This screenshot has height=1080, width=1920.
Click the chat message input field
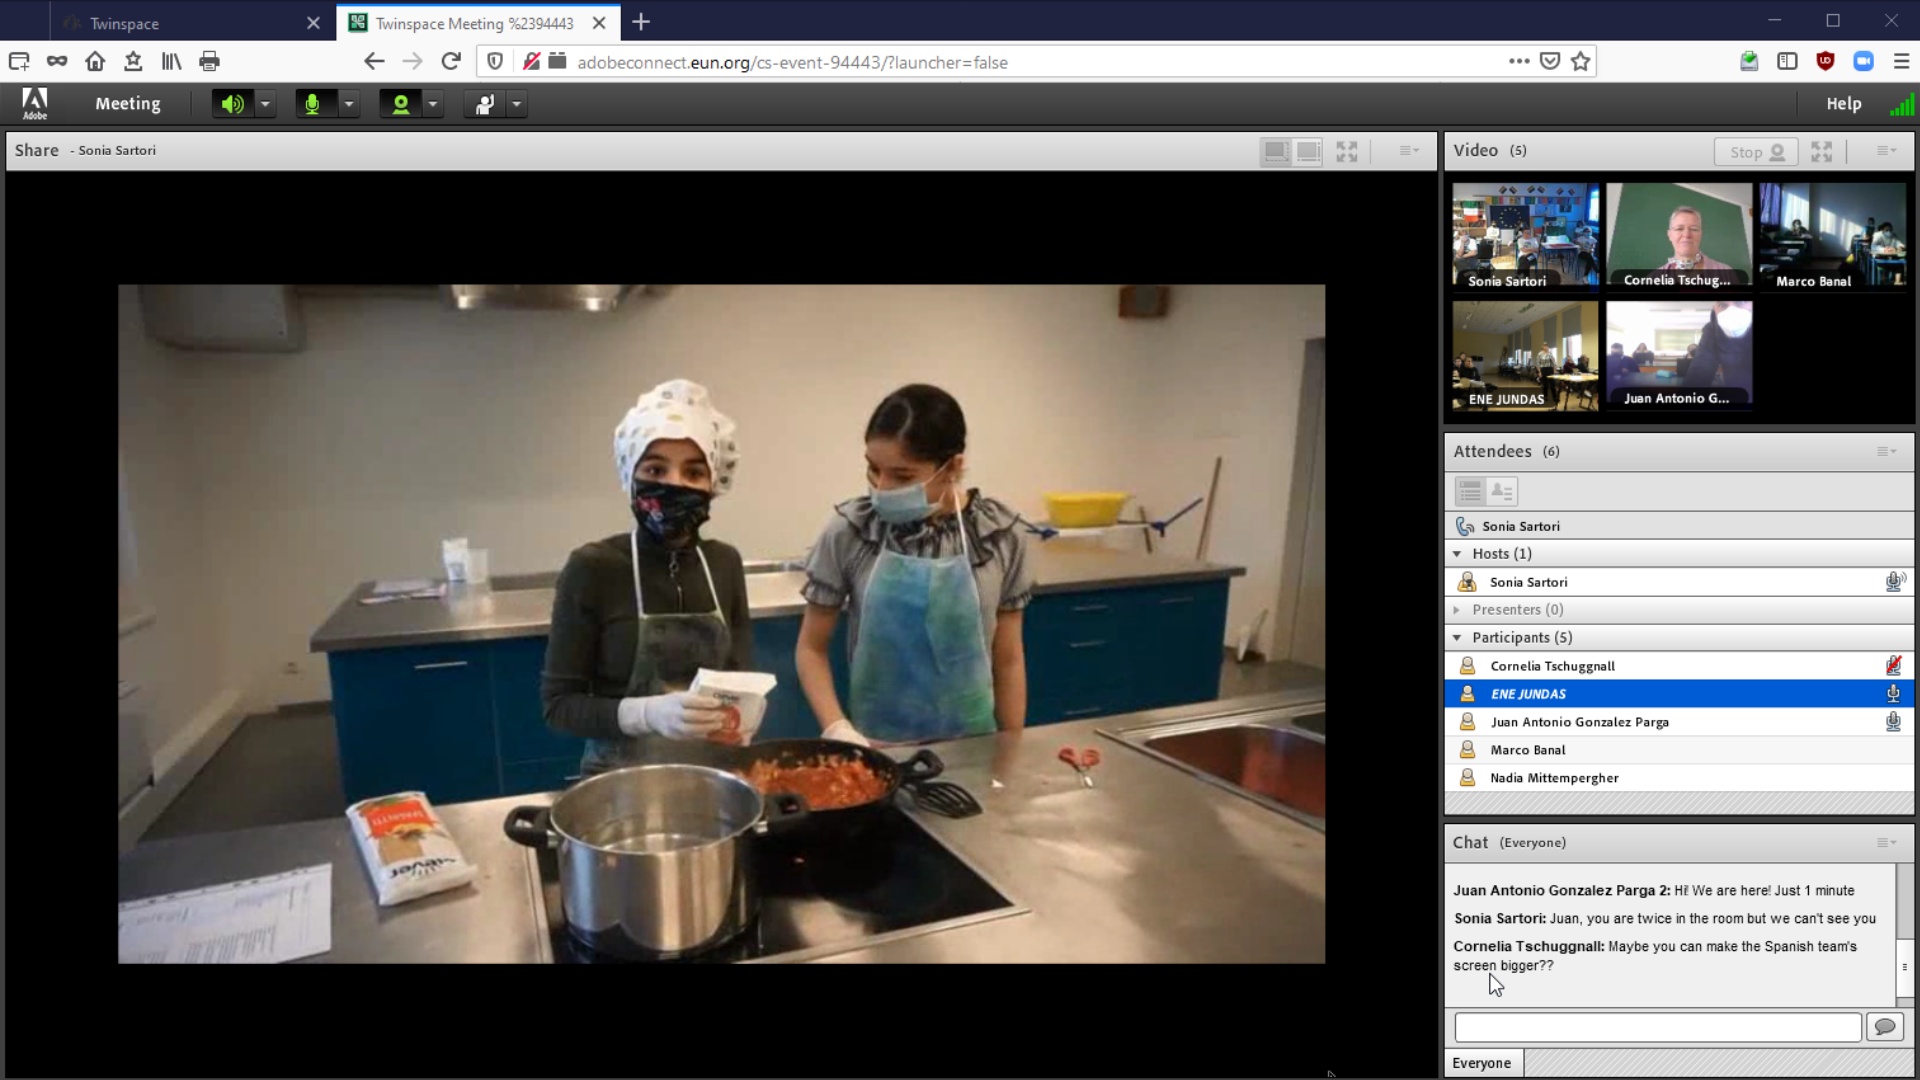1657,1027
